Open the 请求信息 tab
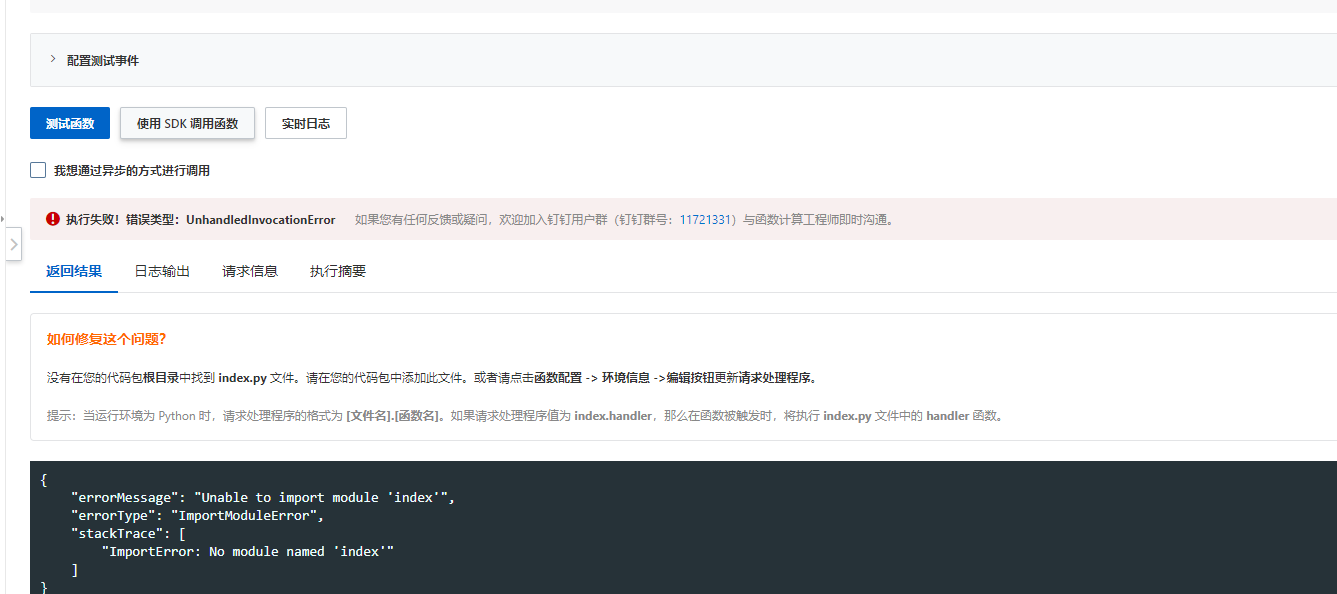 [x=250, y=271]
